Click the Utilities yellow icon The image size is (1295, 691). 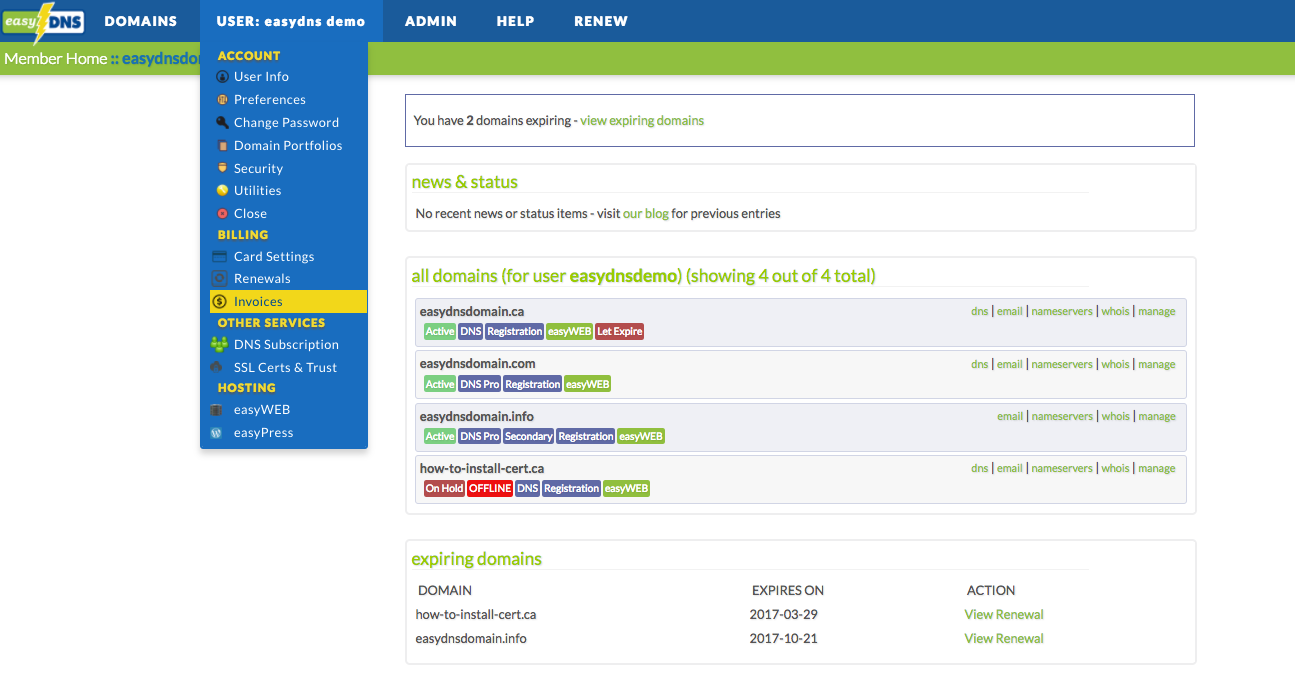(x=222, y=191)
